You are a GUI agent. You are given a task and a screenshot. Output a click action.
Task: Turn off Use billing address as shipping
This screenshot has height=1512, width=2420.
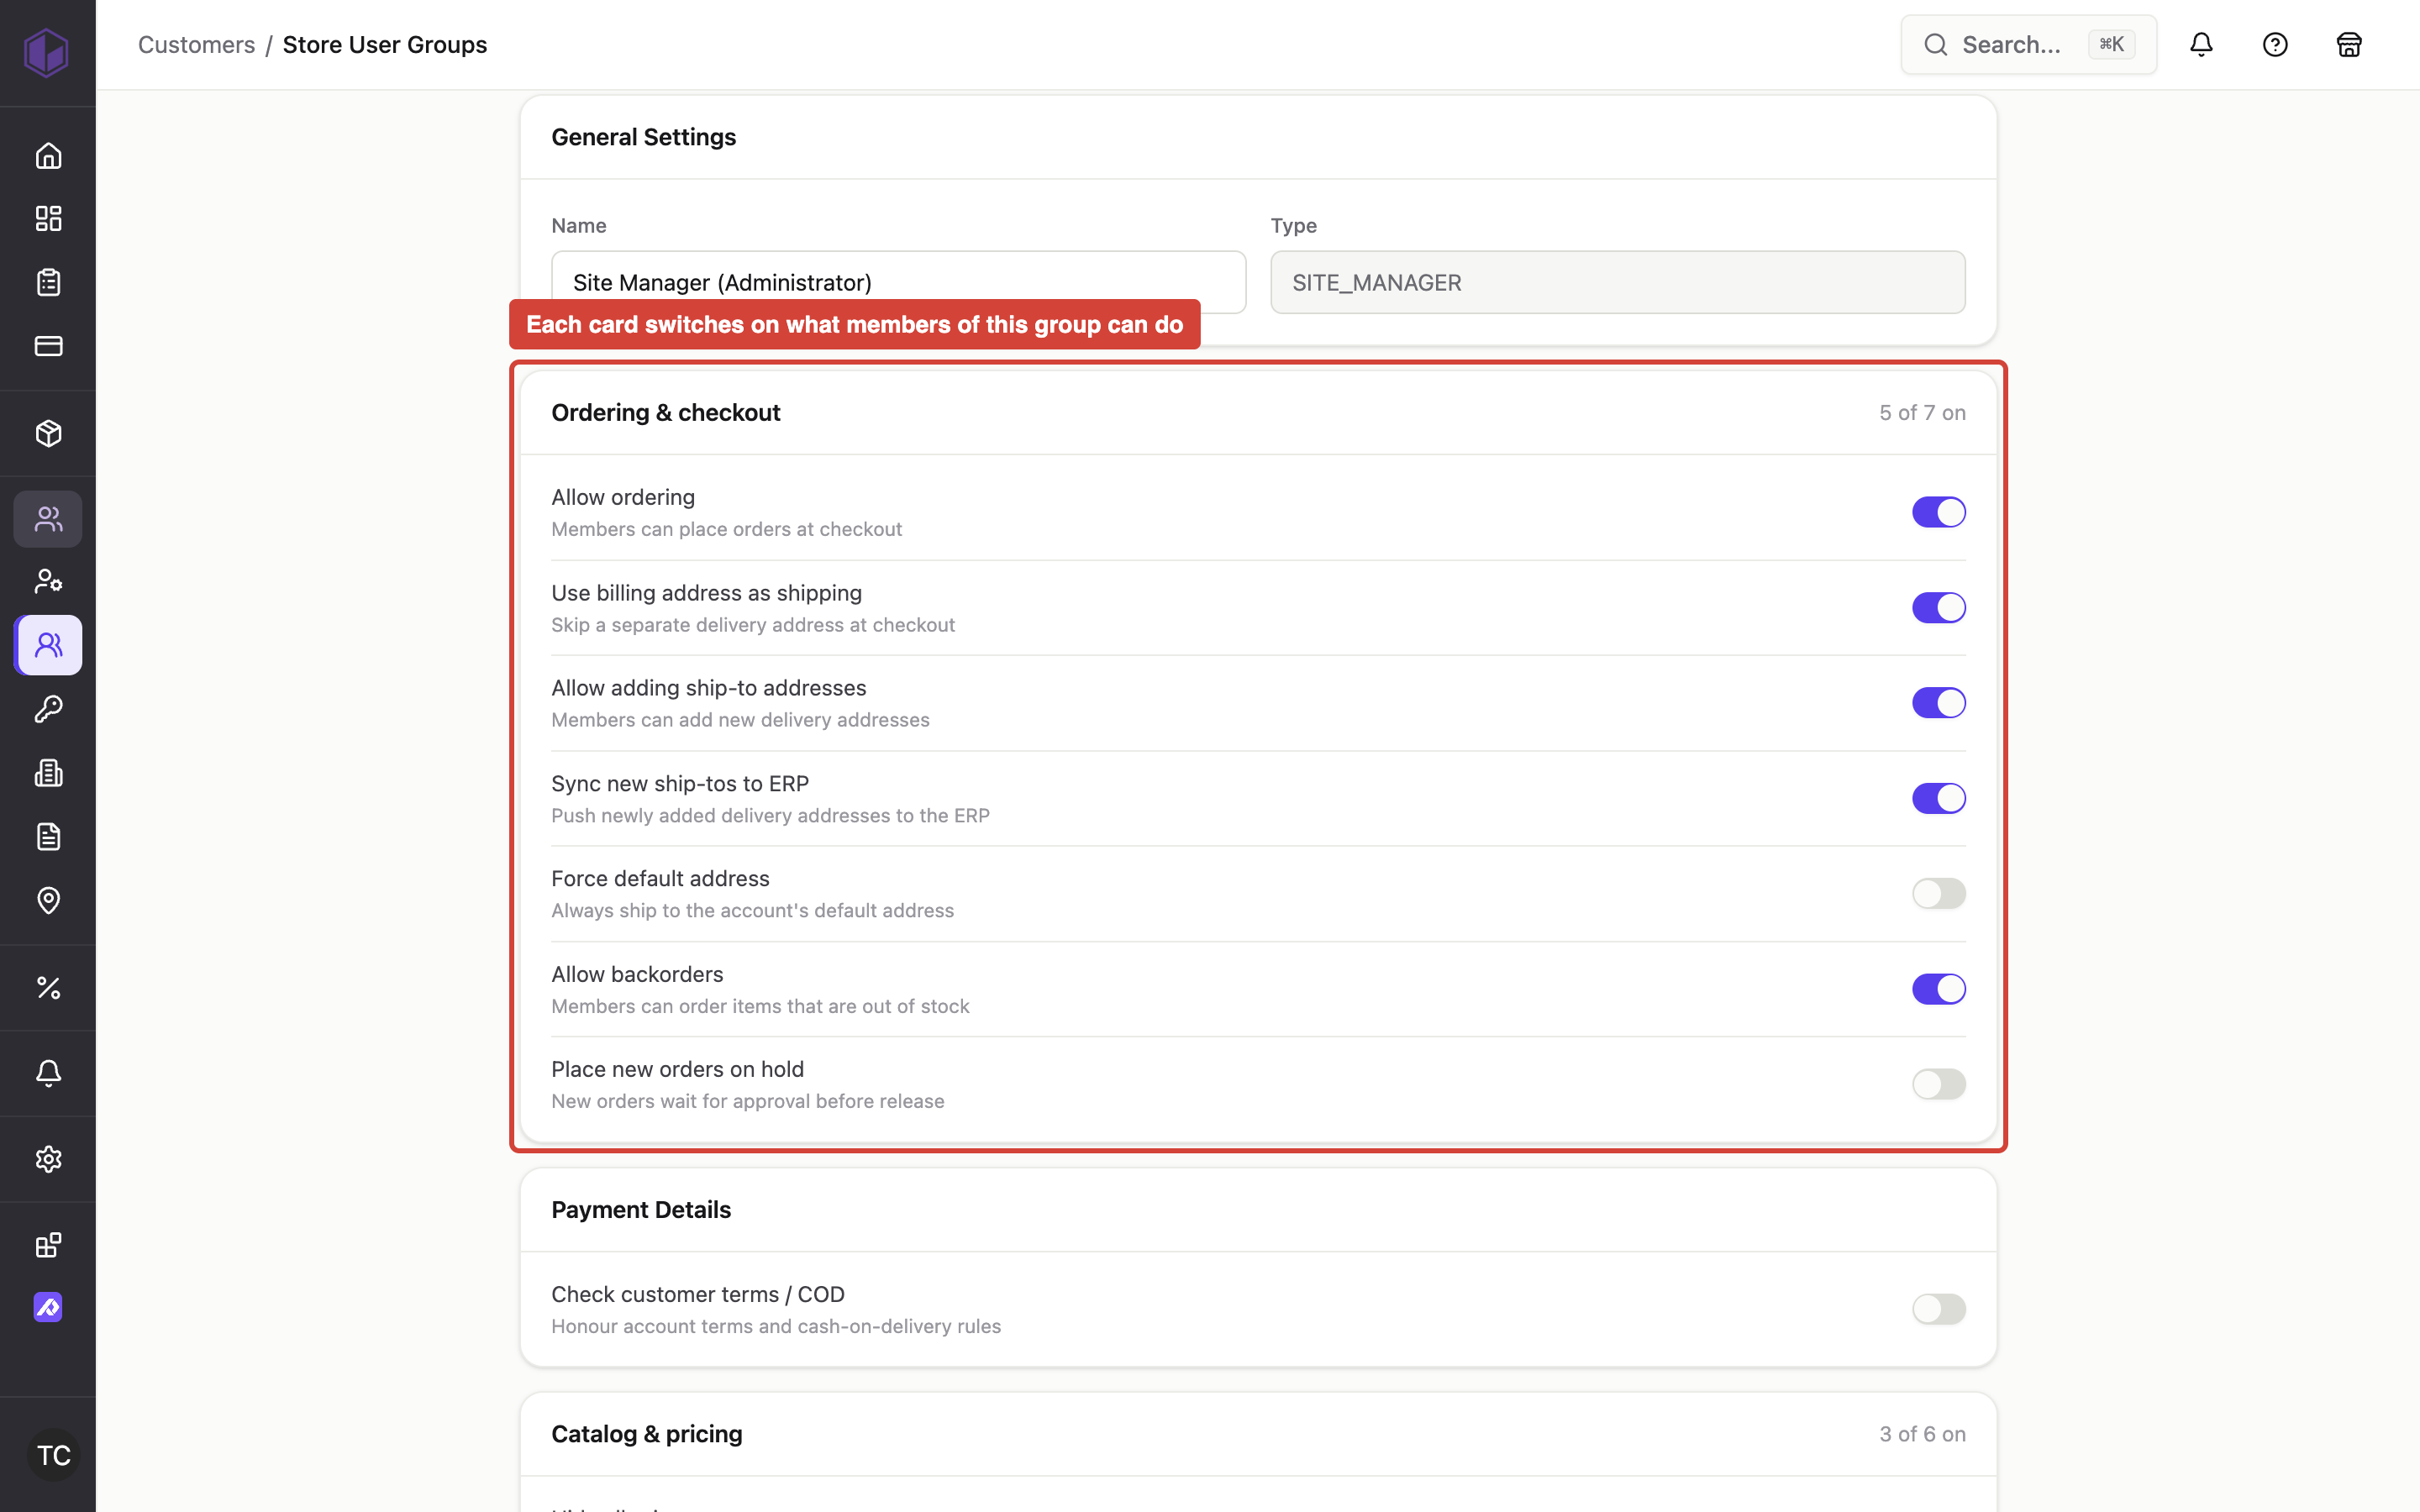tap(1938, 607)
